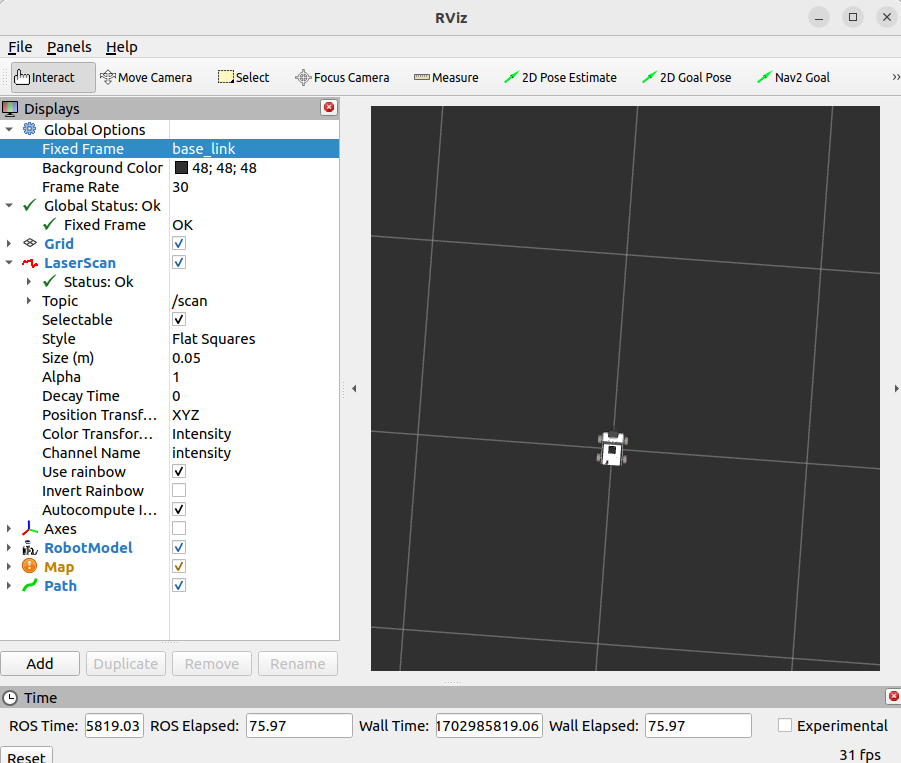Image resolution: width=901 pixels, height=763 pixels.
Task: Activate the Nav2 Goal tool
Action: coord(794,77)
